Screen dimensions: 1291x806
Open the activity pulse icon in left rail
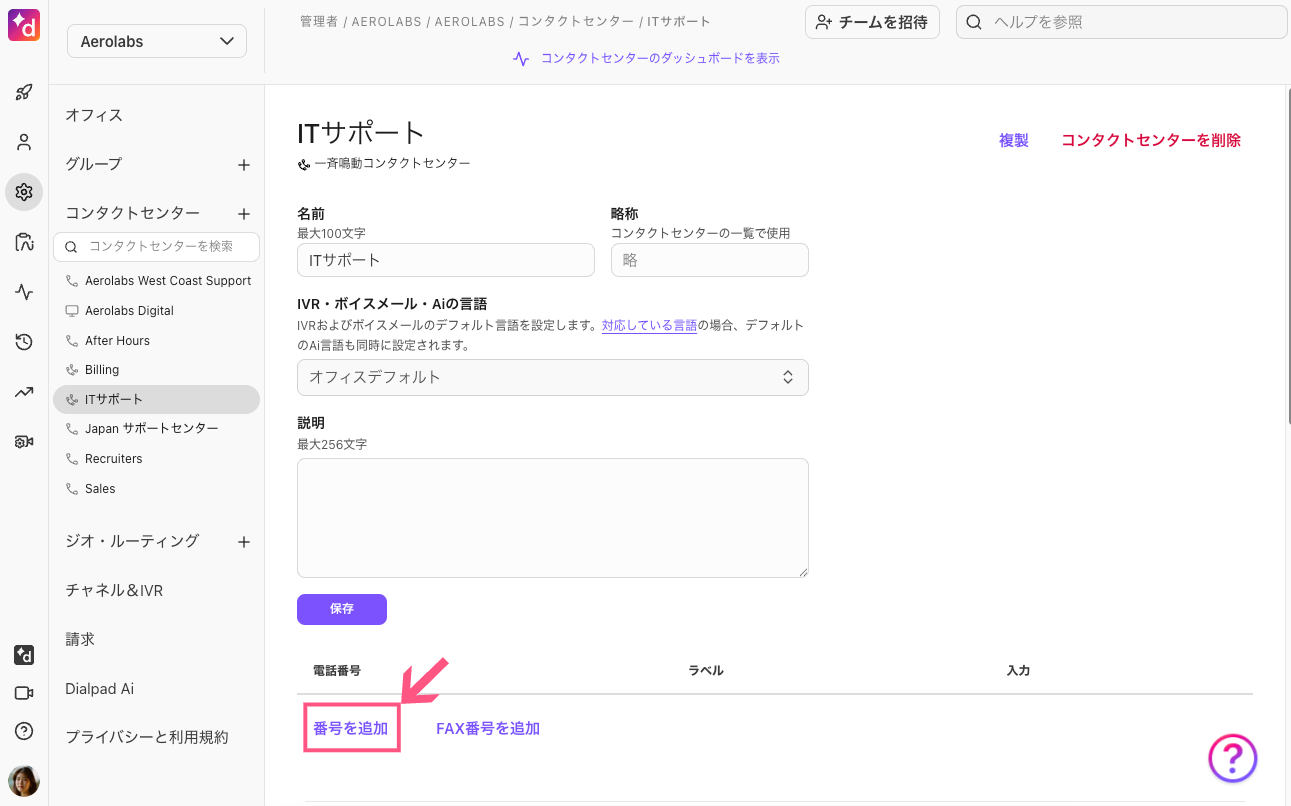pyautogui.click(x=24, y=292)
